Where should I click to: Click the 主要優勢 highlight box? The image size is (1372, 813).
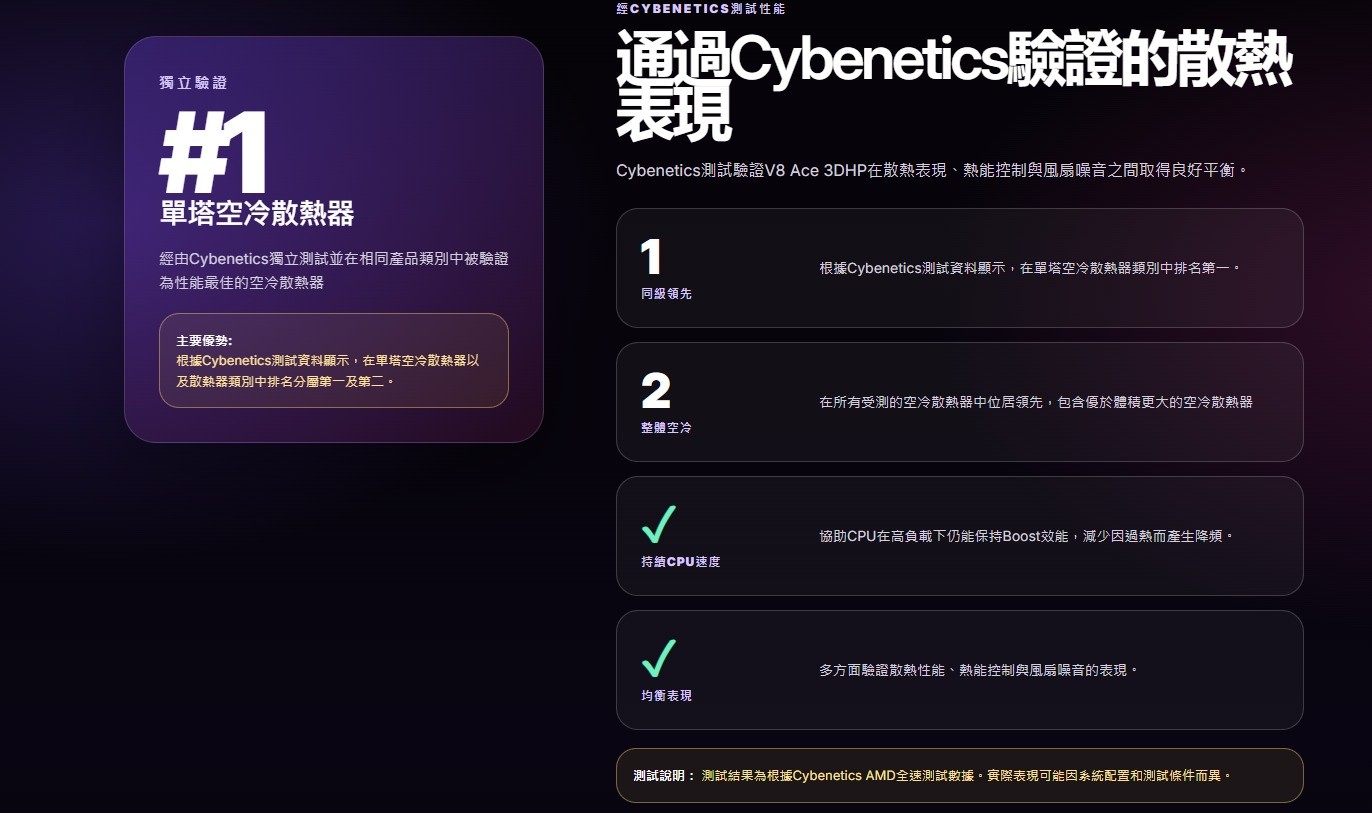[334, 361]
